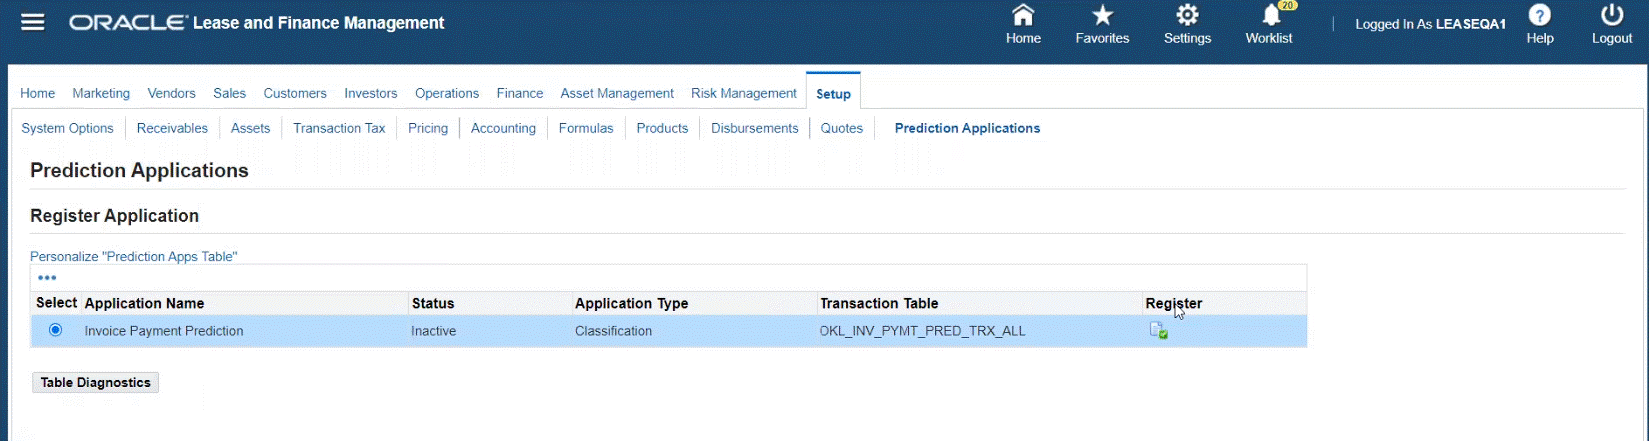The height and width of the screenshot is (441, 1649).
Task: Select Invoice Payment Prediction radio button
Action: click(x=55, y=330)
